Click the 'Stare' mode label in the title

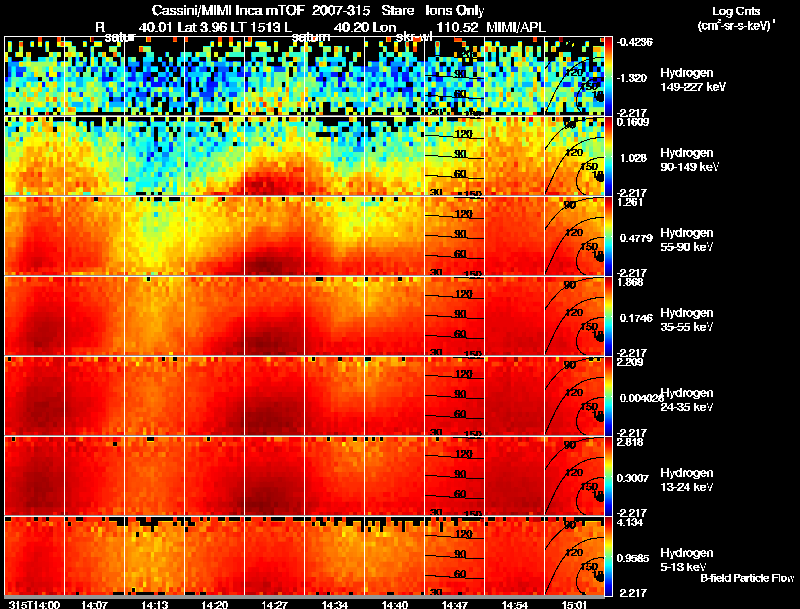pyautogui.click(x=397, y=10)
